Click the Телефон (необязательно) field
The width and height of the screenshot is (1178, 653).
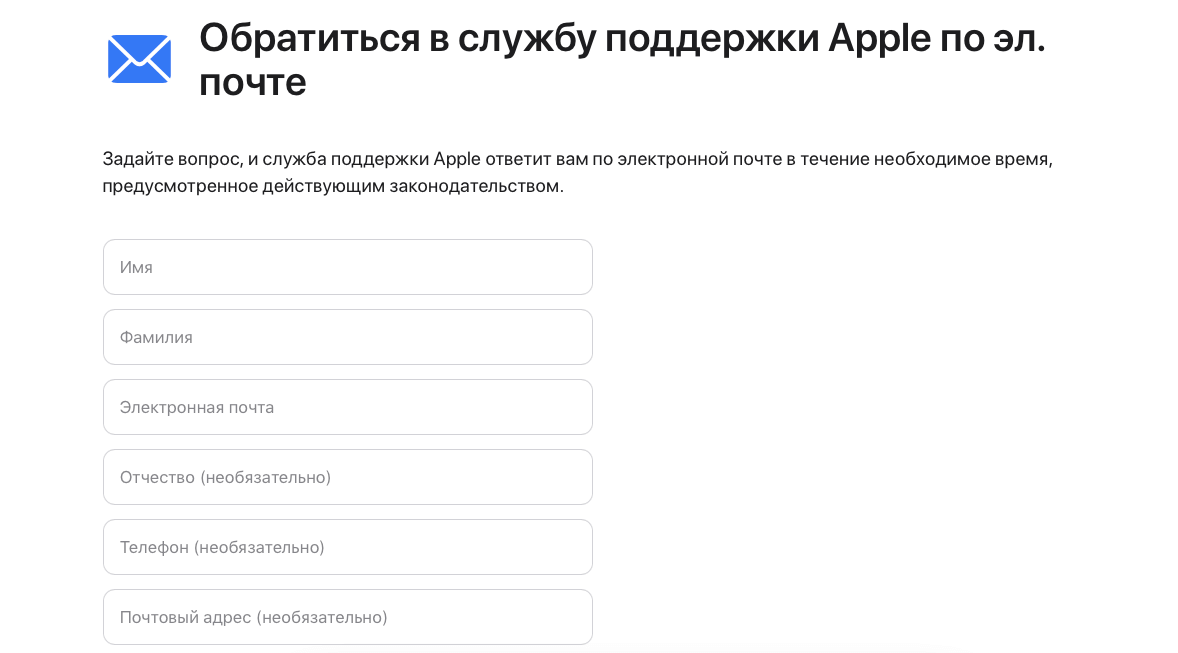[347, 547]
